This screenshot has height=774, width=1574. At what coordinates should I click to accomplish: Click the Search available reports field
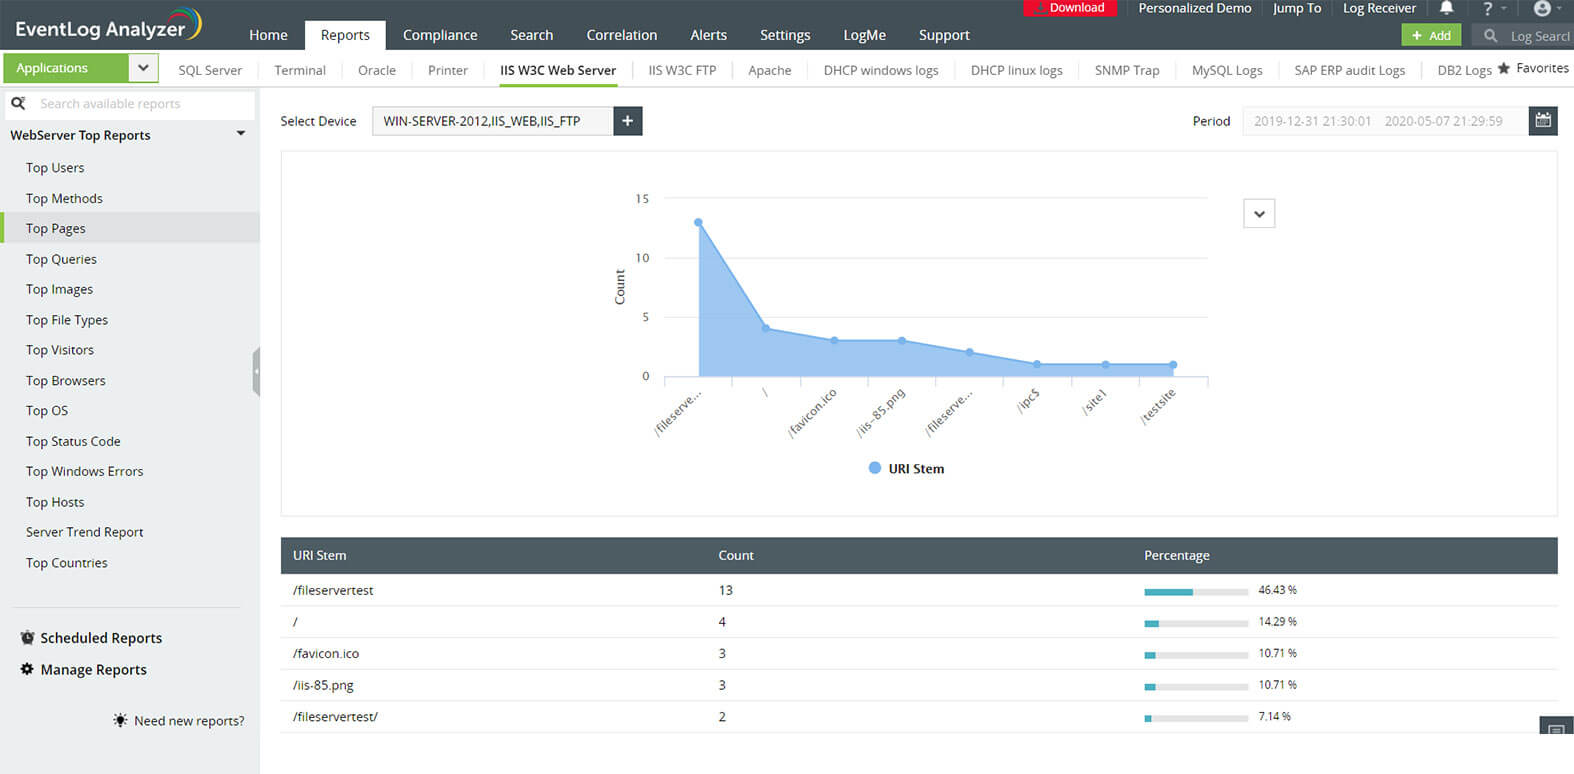(x=130, y=104)
